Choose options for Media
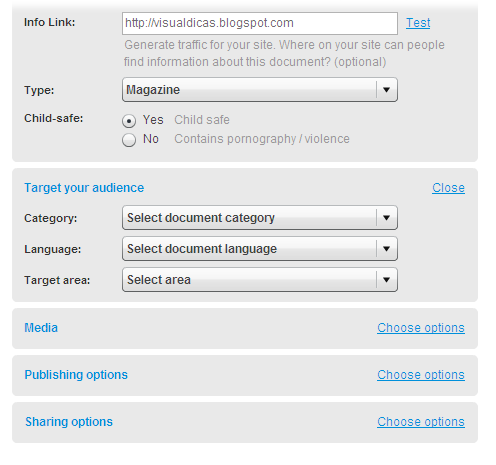 pos(421,328)
